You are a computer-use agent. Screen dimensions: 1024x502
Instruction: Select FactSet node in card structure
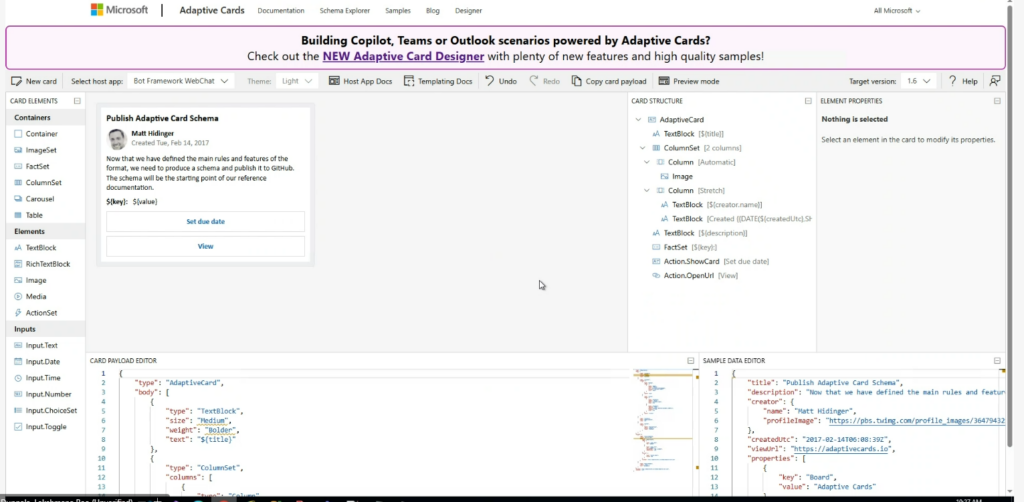(684, 247)
